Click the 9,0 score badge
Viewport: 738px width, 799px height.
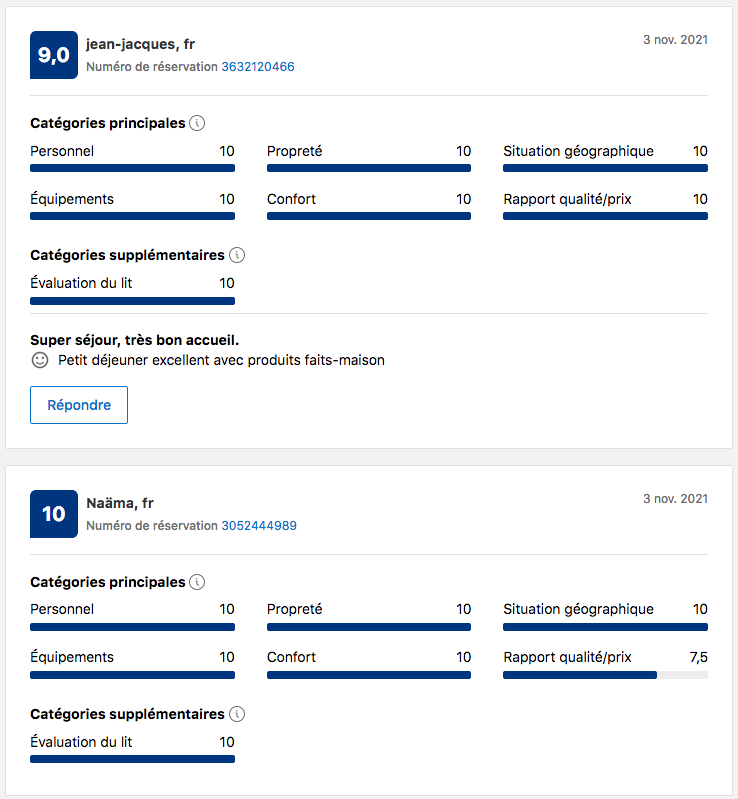tap(54, 55)
